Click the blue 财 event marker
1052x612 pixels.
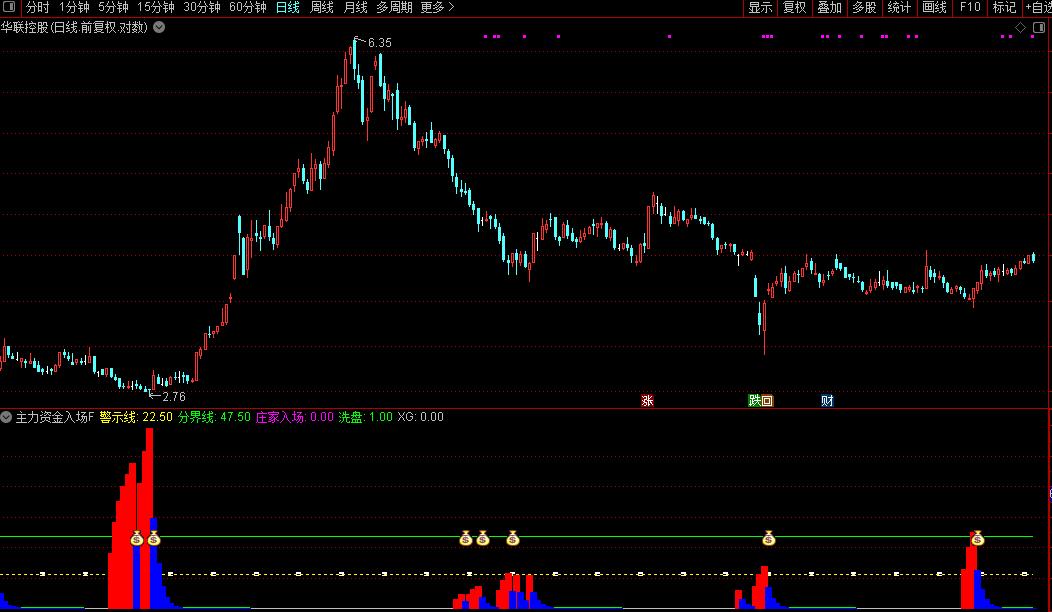[827, 401]
